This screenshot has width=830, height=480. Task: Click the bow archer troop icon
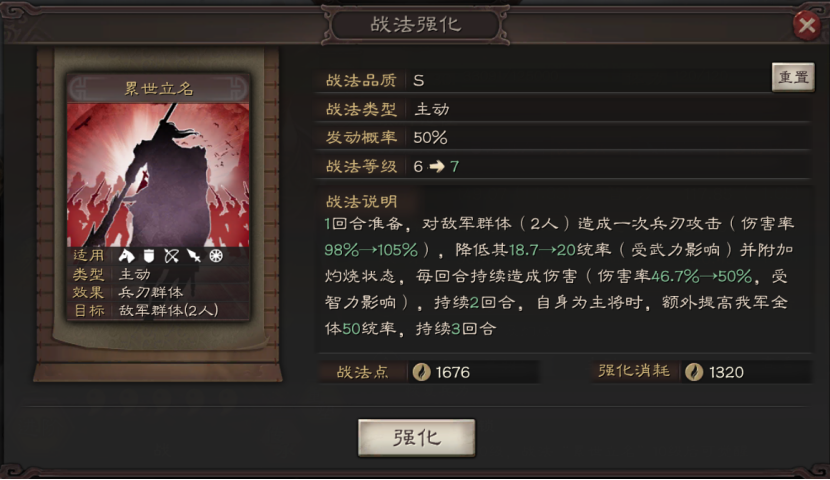[171, 256]
